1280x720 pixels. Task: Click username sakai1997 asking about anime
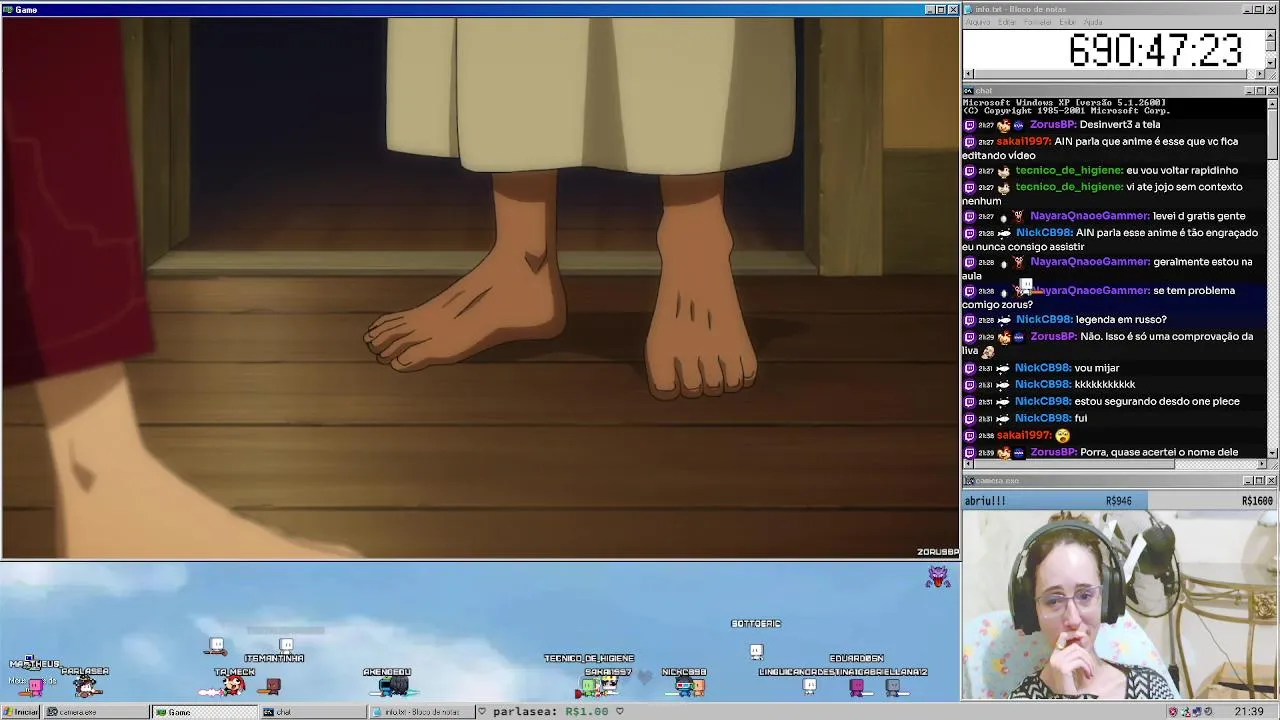(x=1023, y=142)
